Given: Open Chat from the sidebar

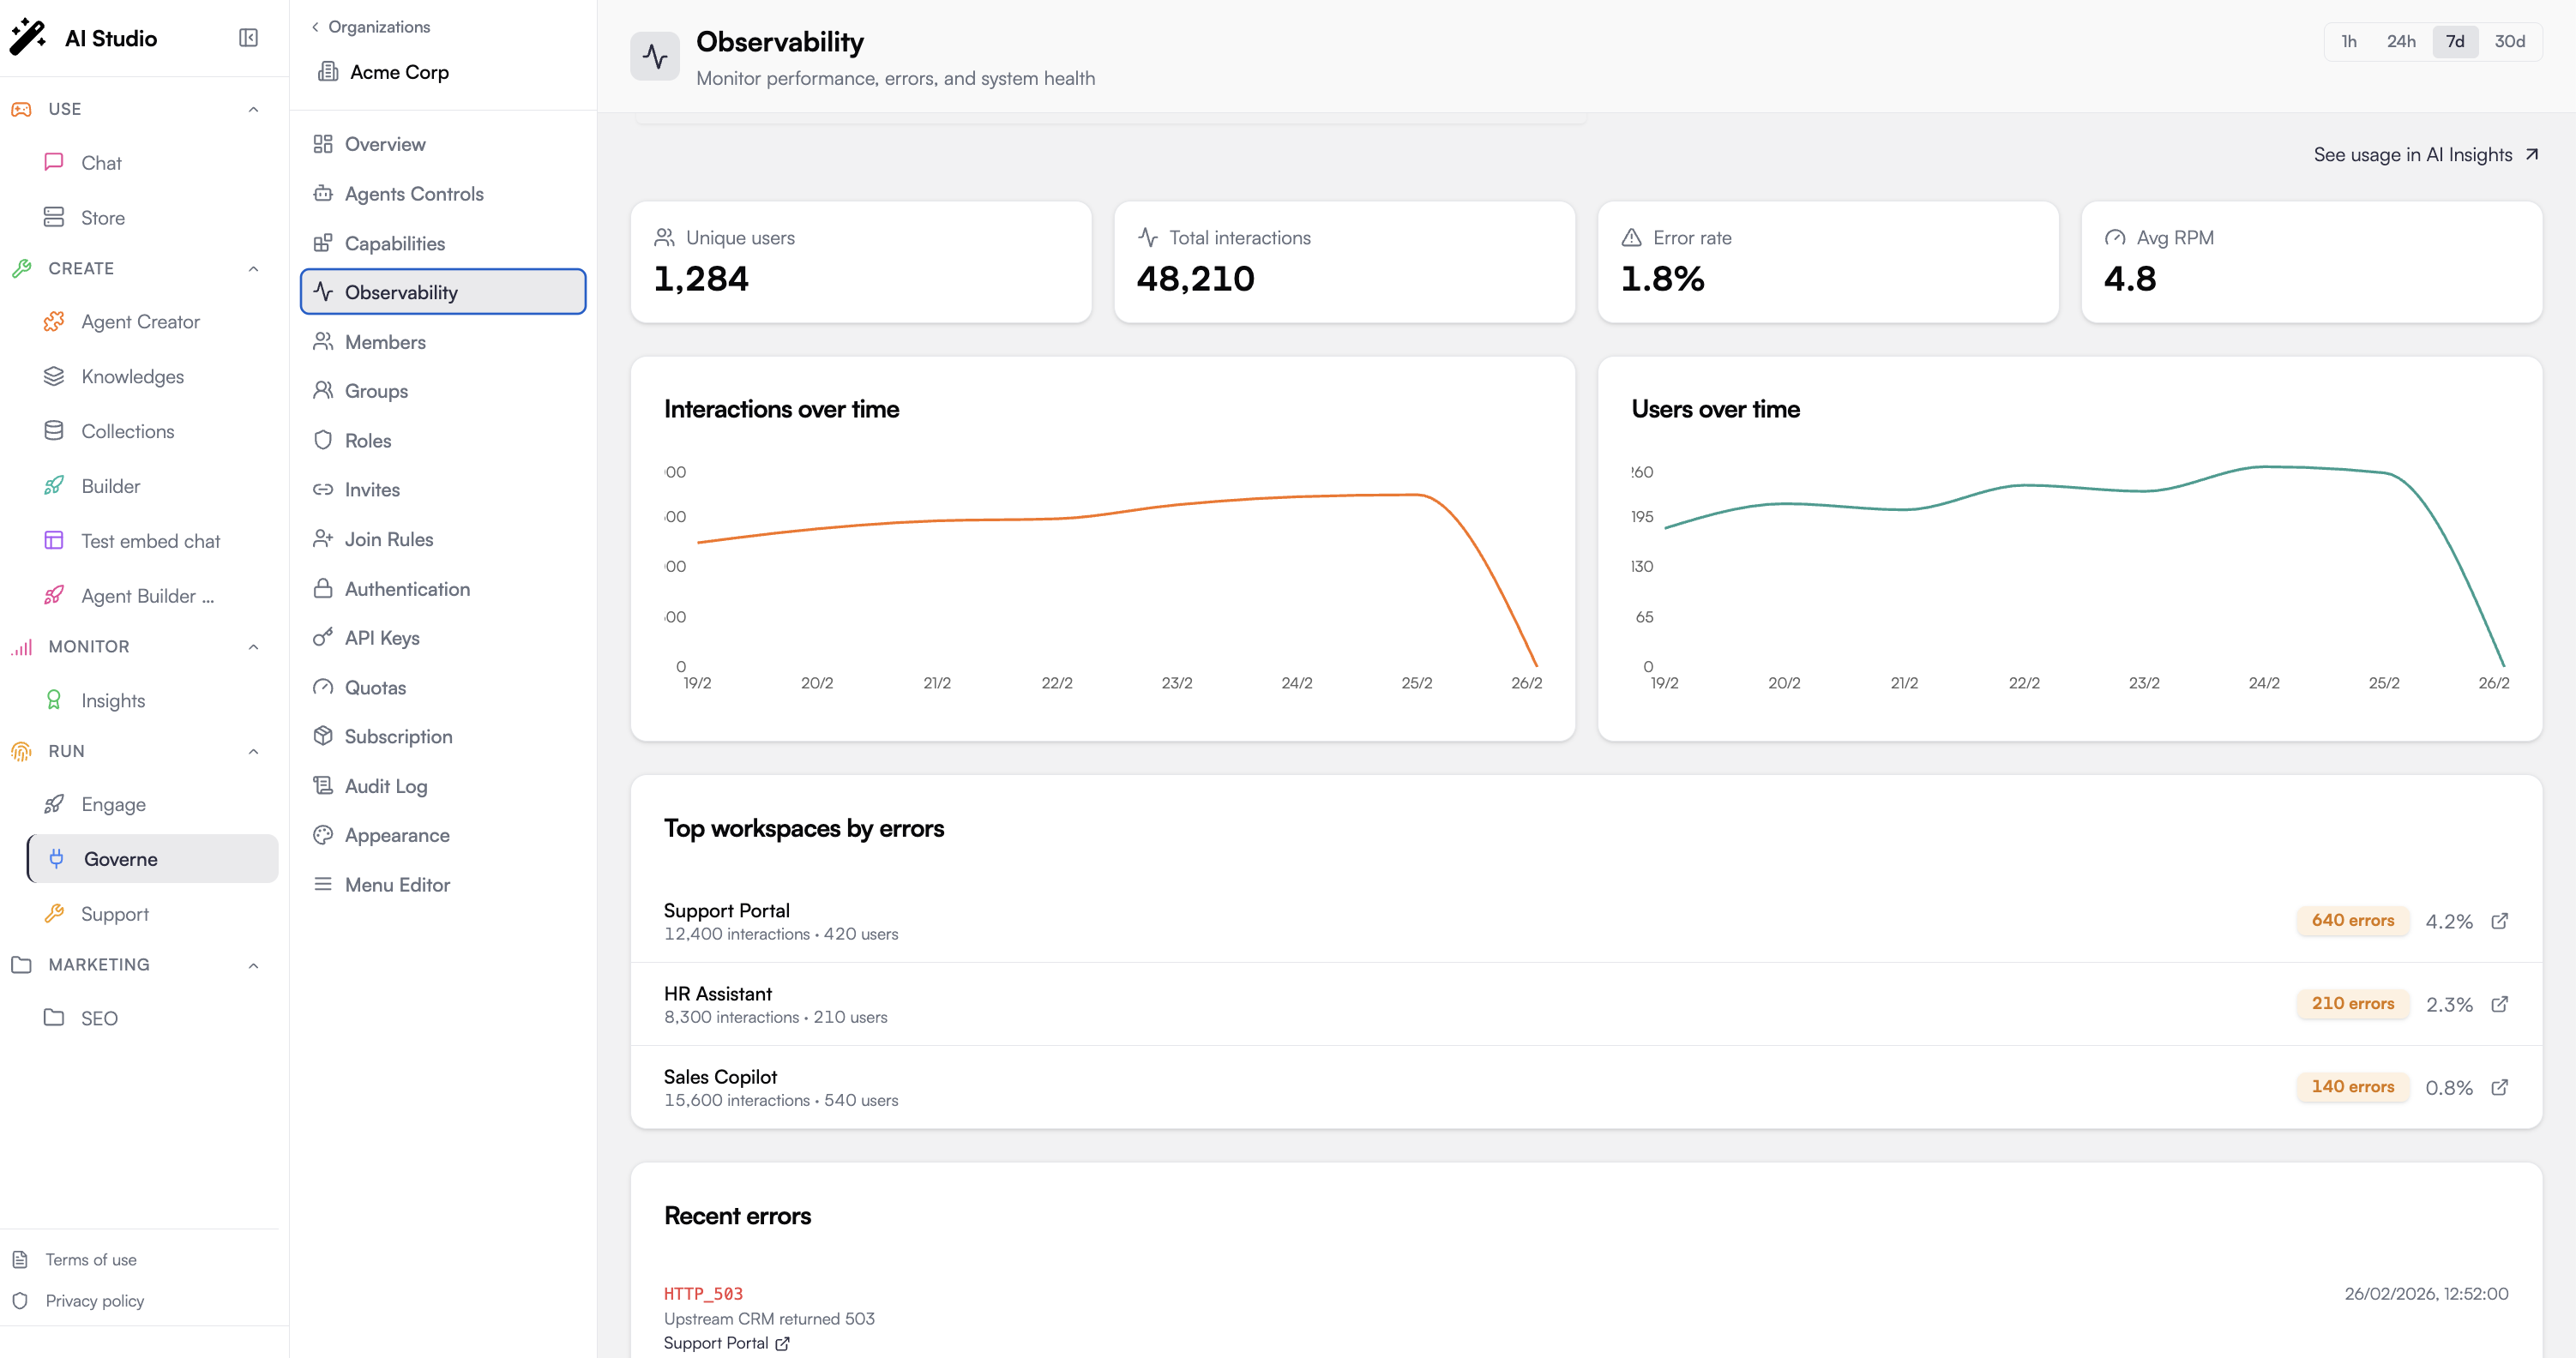Looking at the screenshot, I should 152,163.
